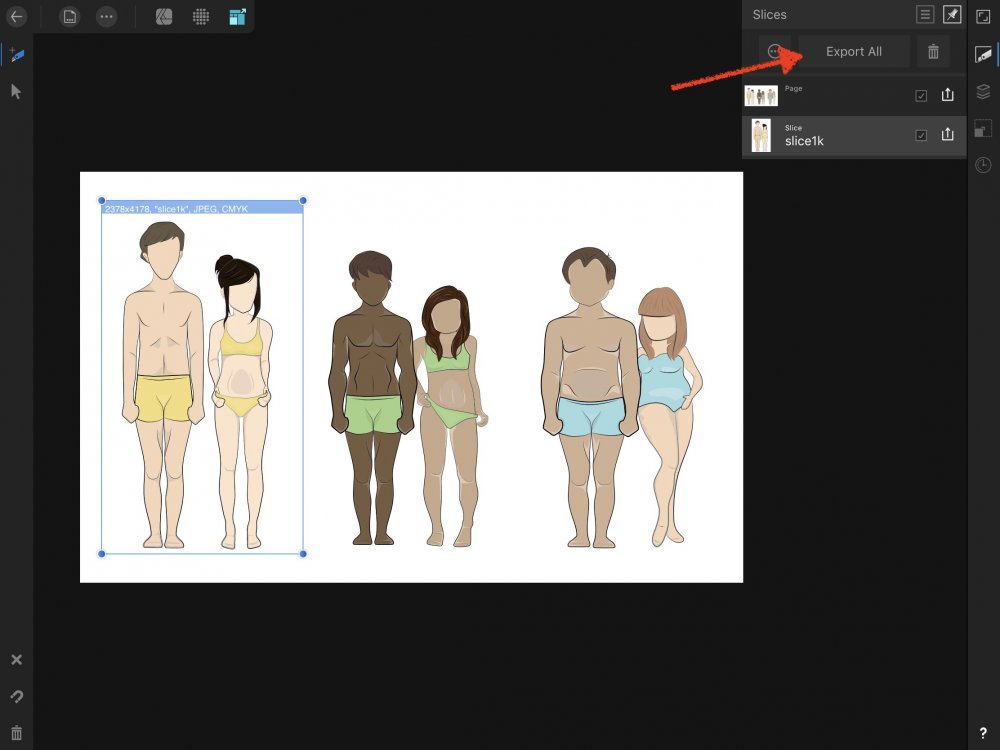Tap the back arrow to leave document
This screenshot has height=750, width=1000.
pyautogui.click(x=16, y=17)
